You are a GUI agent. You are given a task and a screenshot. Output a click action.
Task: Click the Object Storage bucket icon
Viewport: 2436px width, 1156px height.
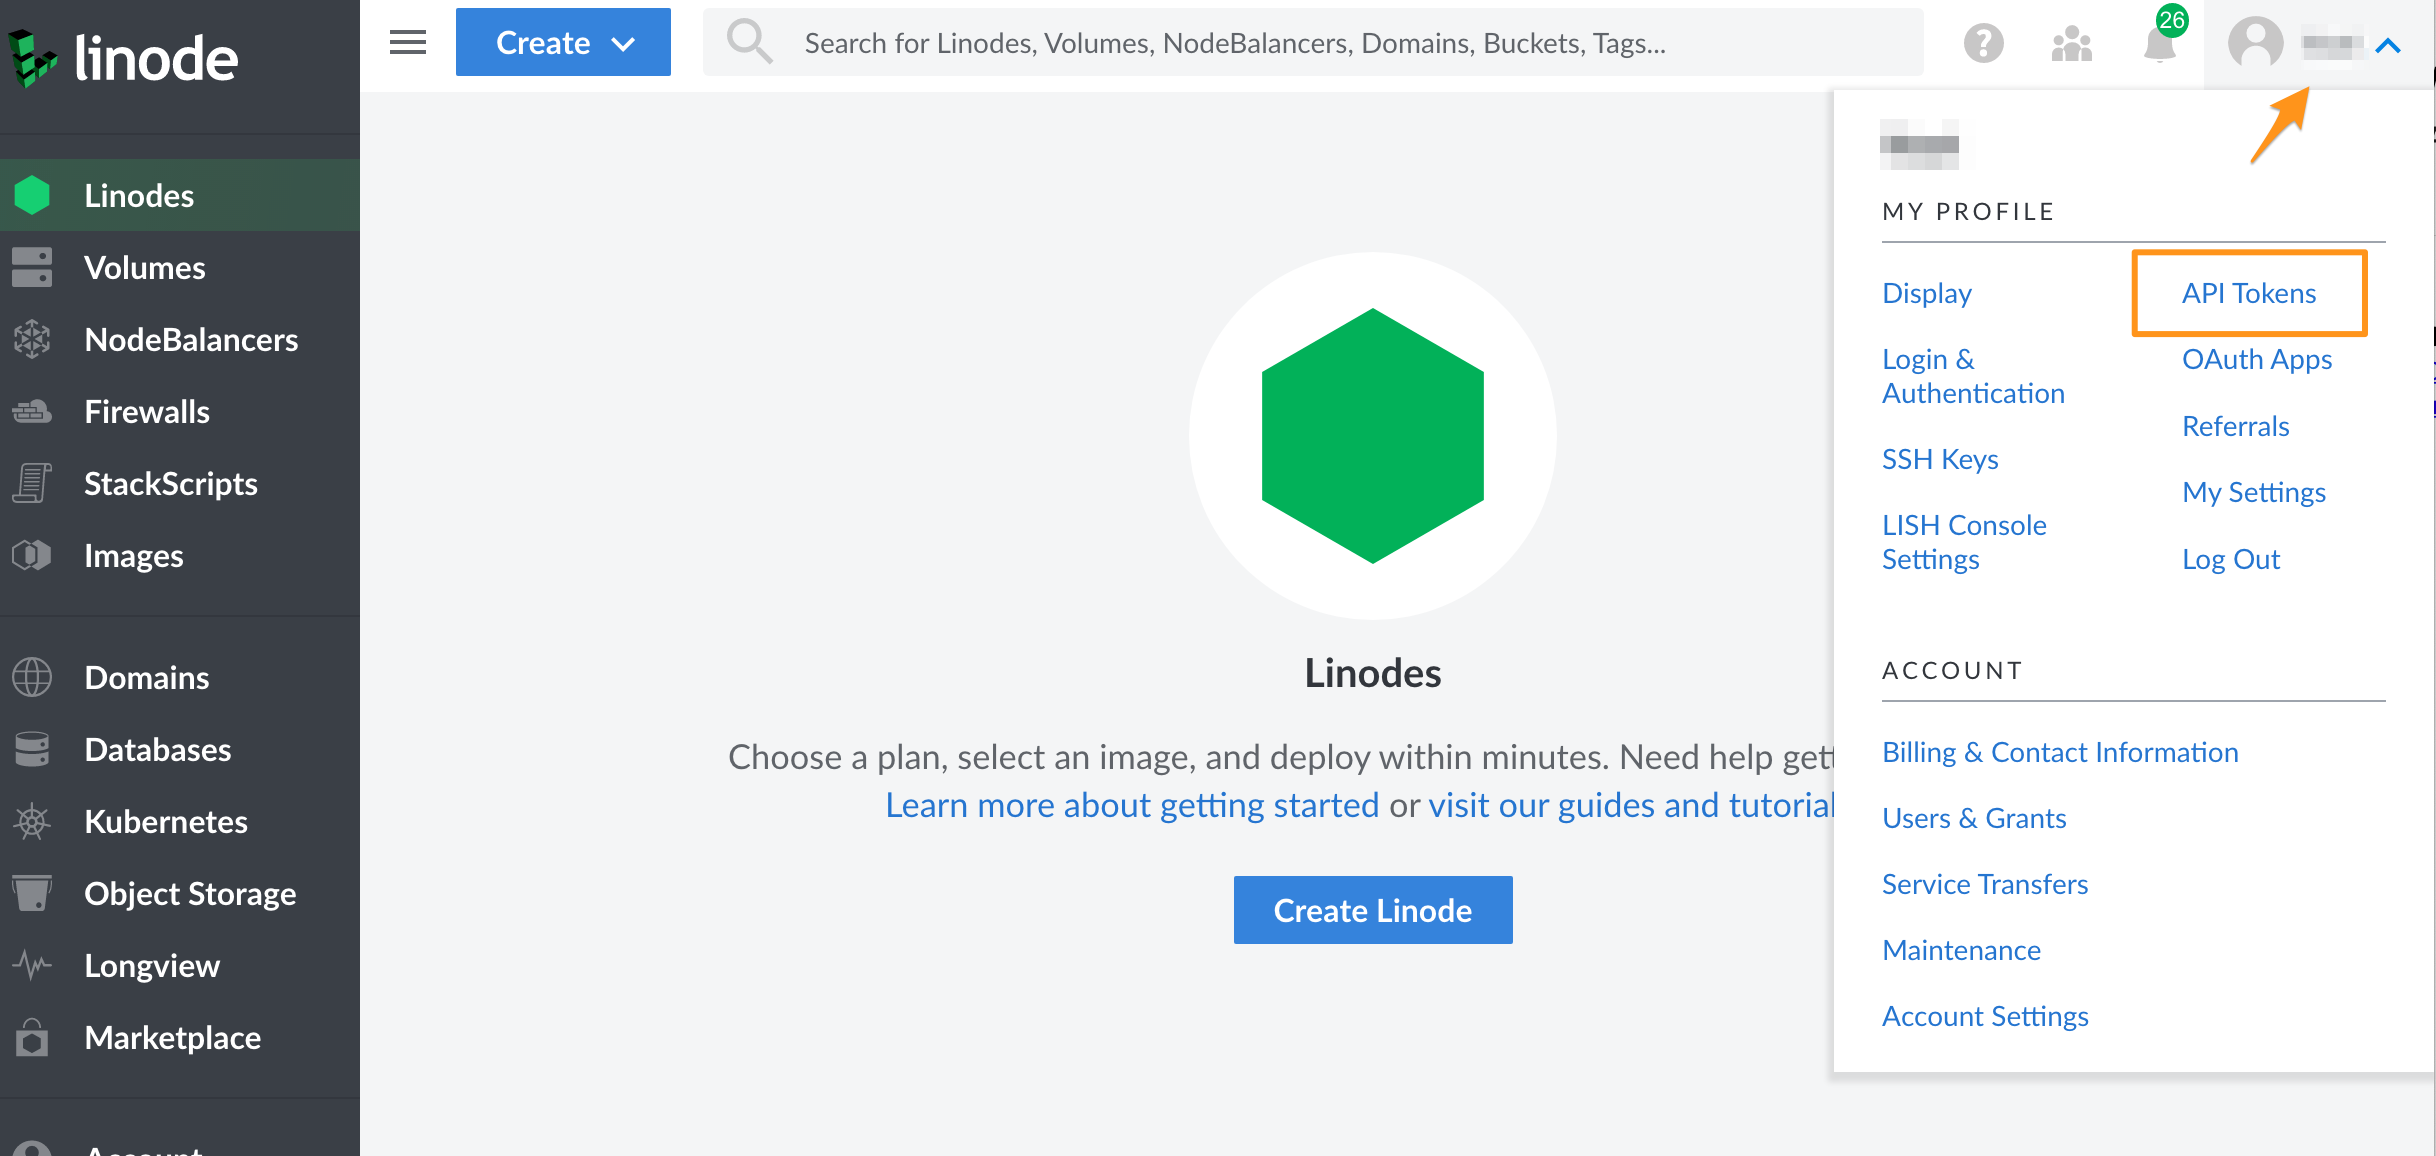click(32, 893)
